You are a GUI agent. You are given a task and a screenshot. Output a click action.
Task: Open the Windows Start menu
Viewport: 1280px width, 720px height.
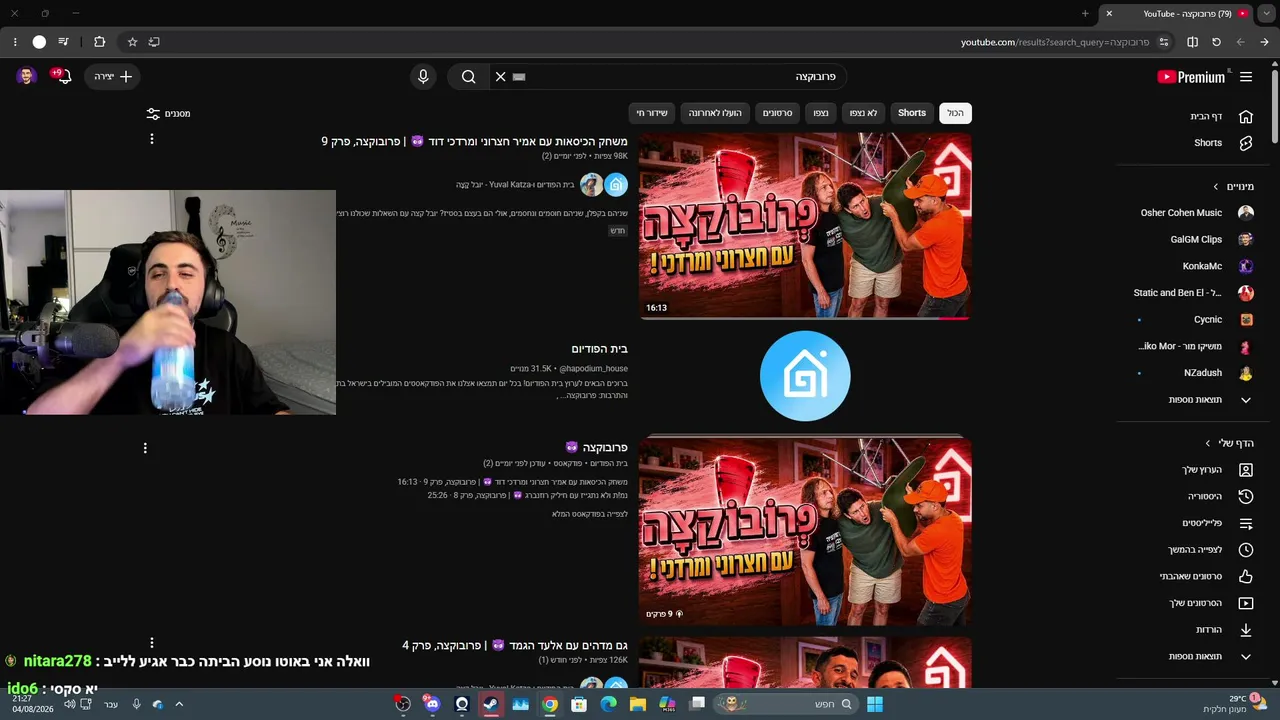(875, 704)
